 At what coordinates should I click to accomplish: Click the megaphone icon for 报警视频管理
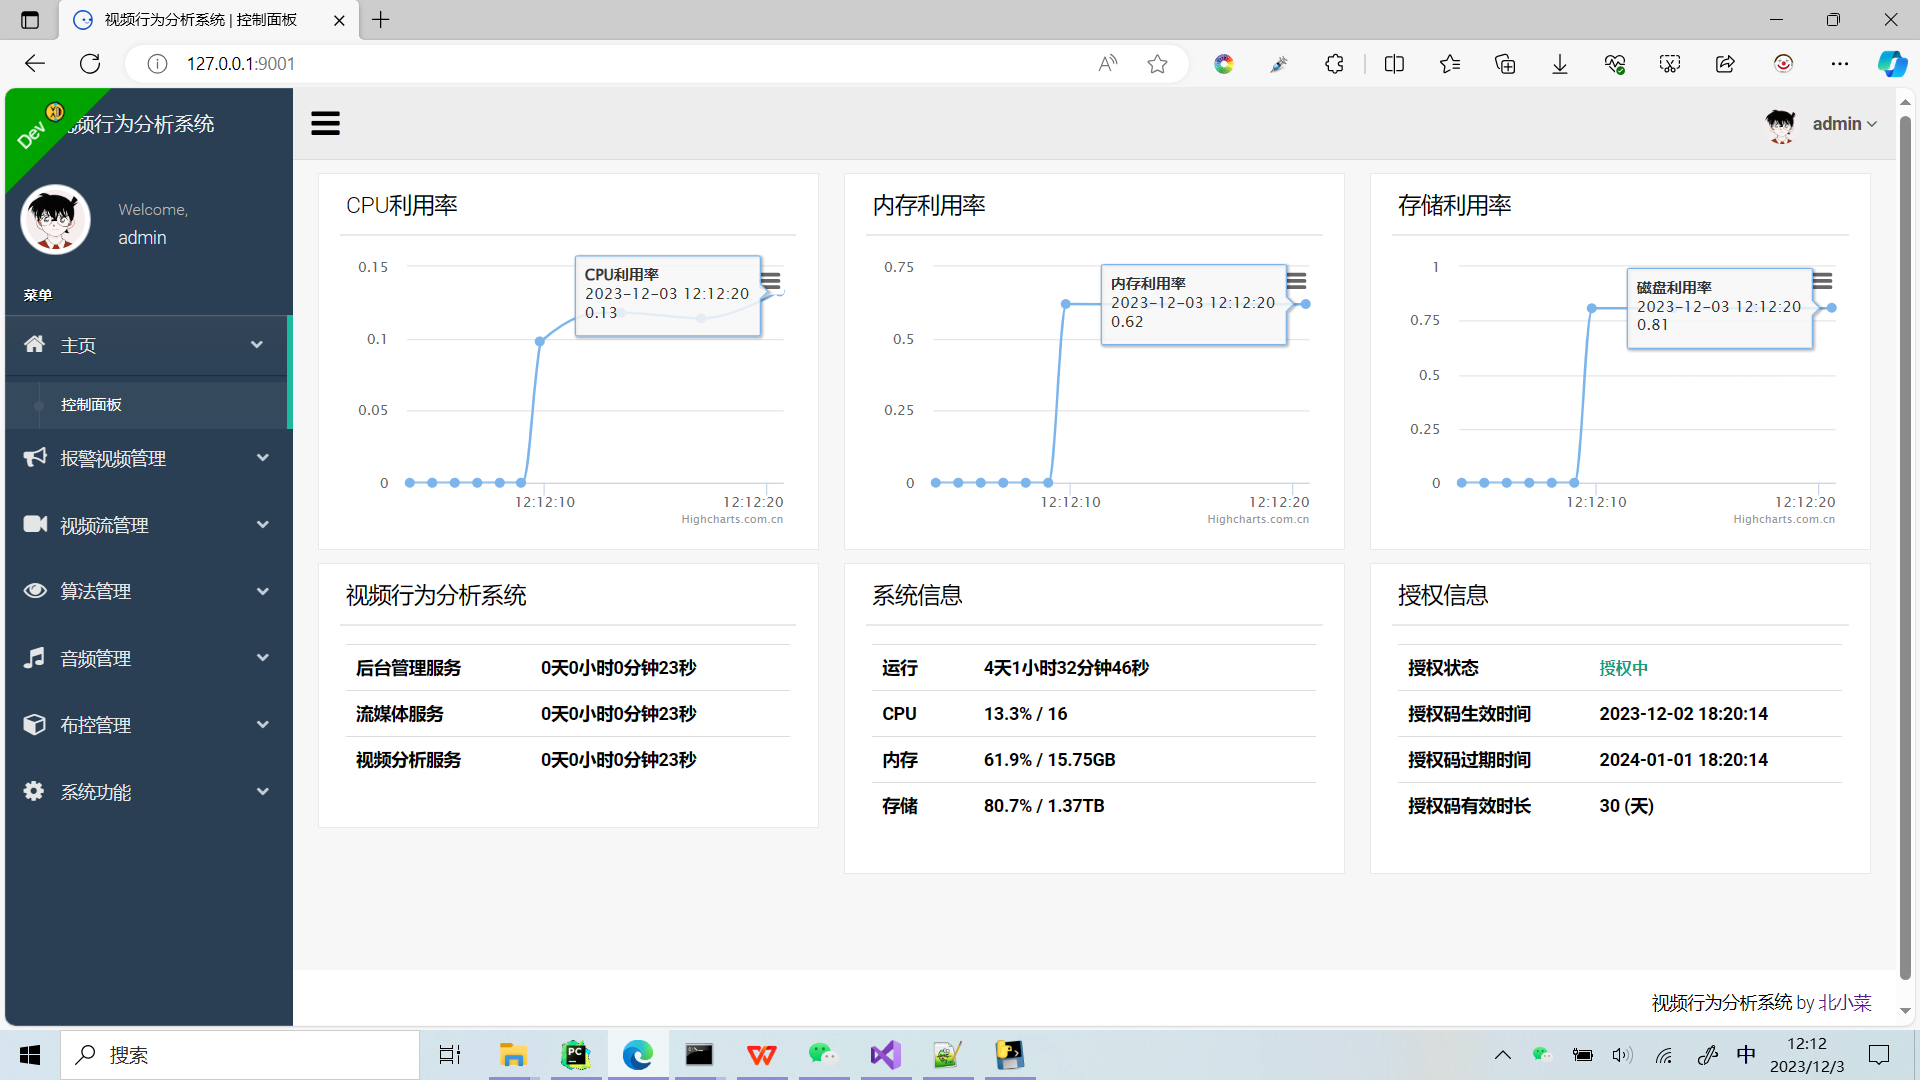[x=35, y=457]
